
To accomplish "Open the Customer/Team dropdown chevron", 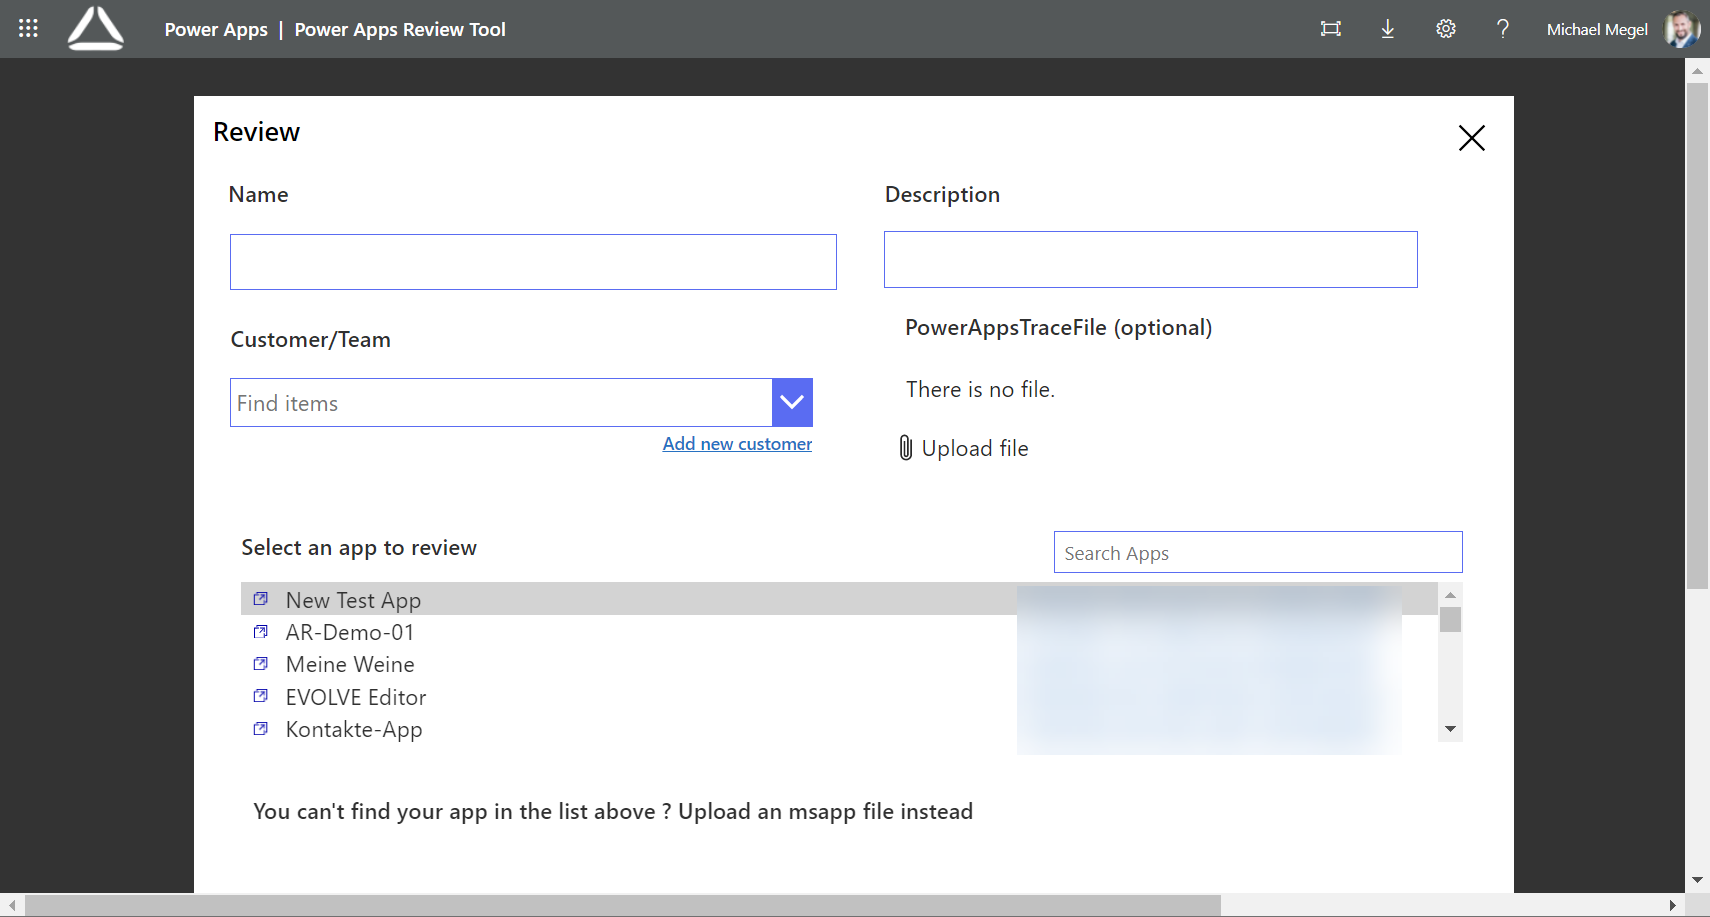I will pyautogui.click(x=792, y=402).
